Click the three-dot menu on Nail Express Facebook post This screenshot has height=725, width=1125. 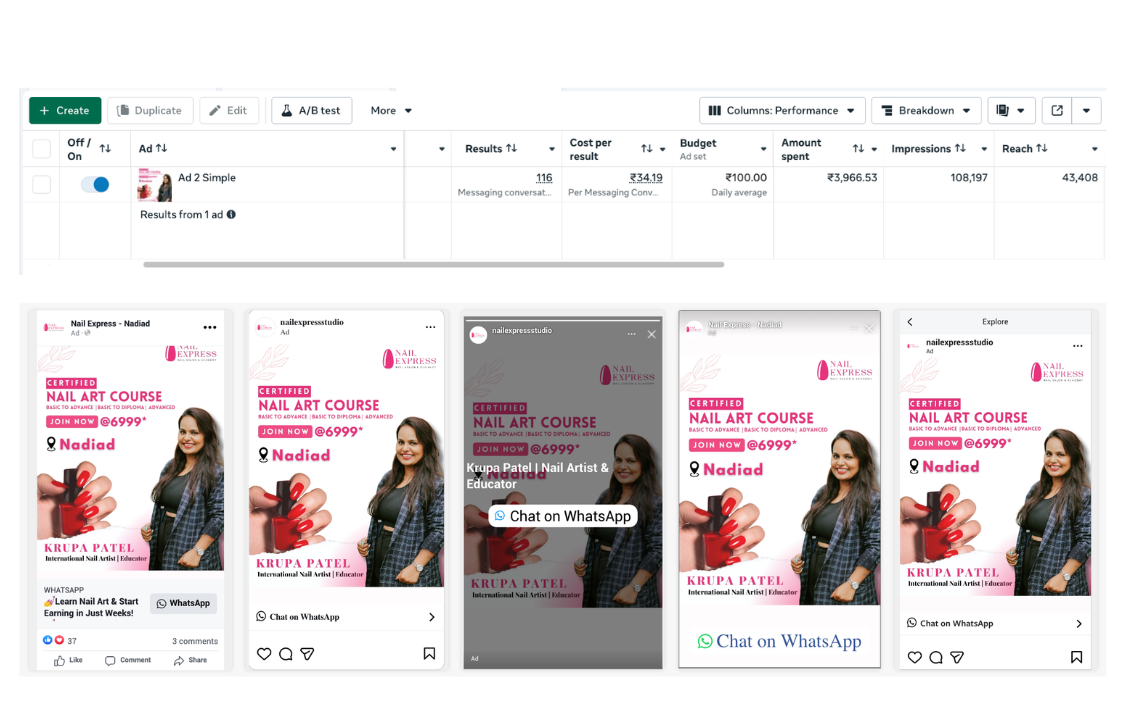(209, 327)
